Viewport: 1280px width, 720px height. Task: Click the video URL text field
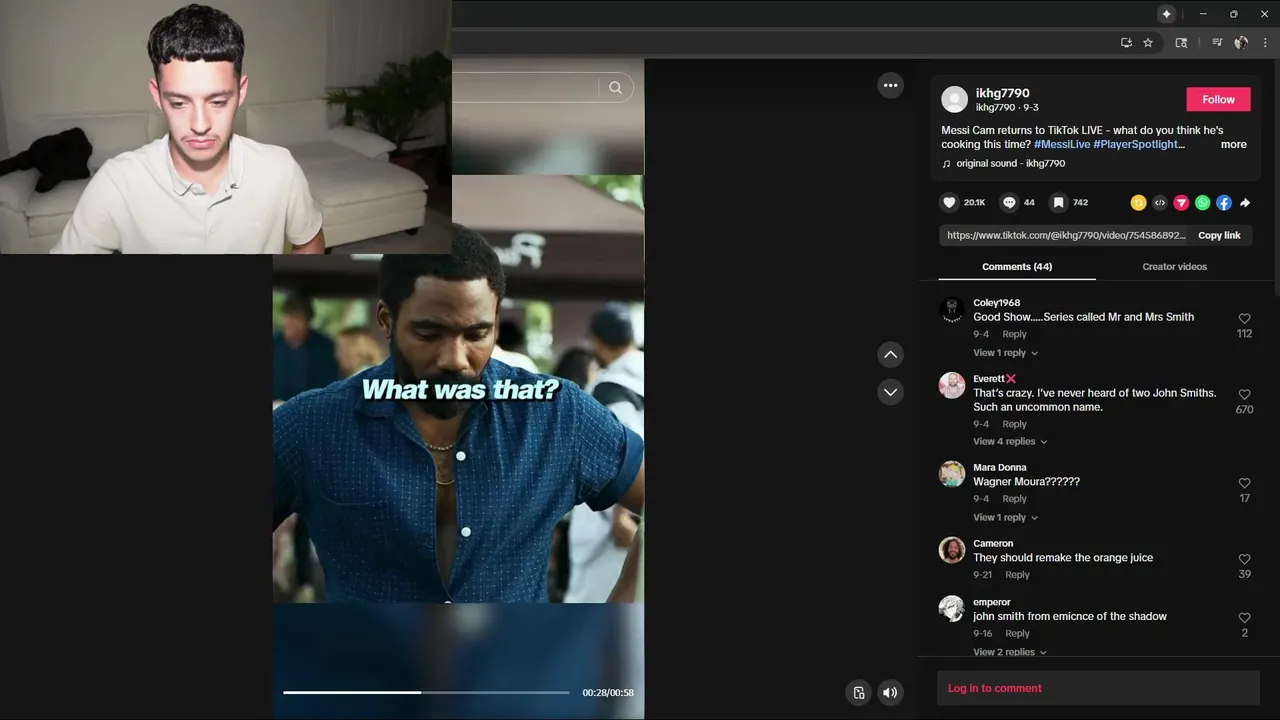click(1066, 236)
